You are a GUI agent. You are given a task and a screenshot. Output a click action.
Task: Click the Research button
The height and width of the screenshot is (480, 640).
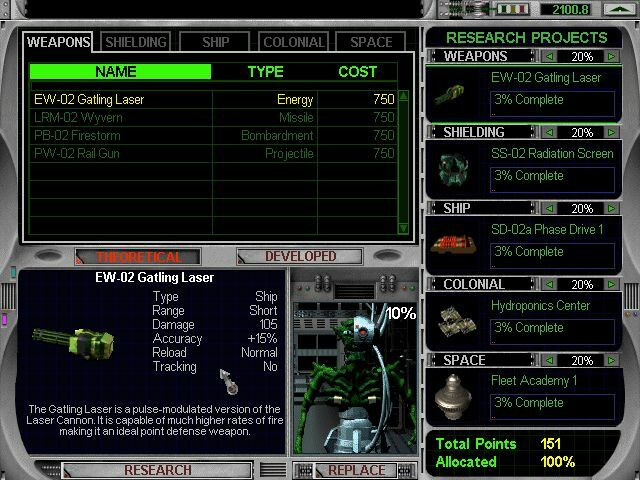157,470
